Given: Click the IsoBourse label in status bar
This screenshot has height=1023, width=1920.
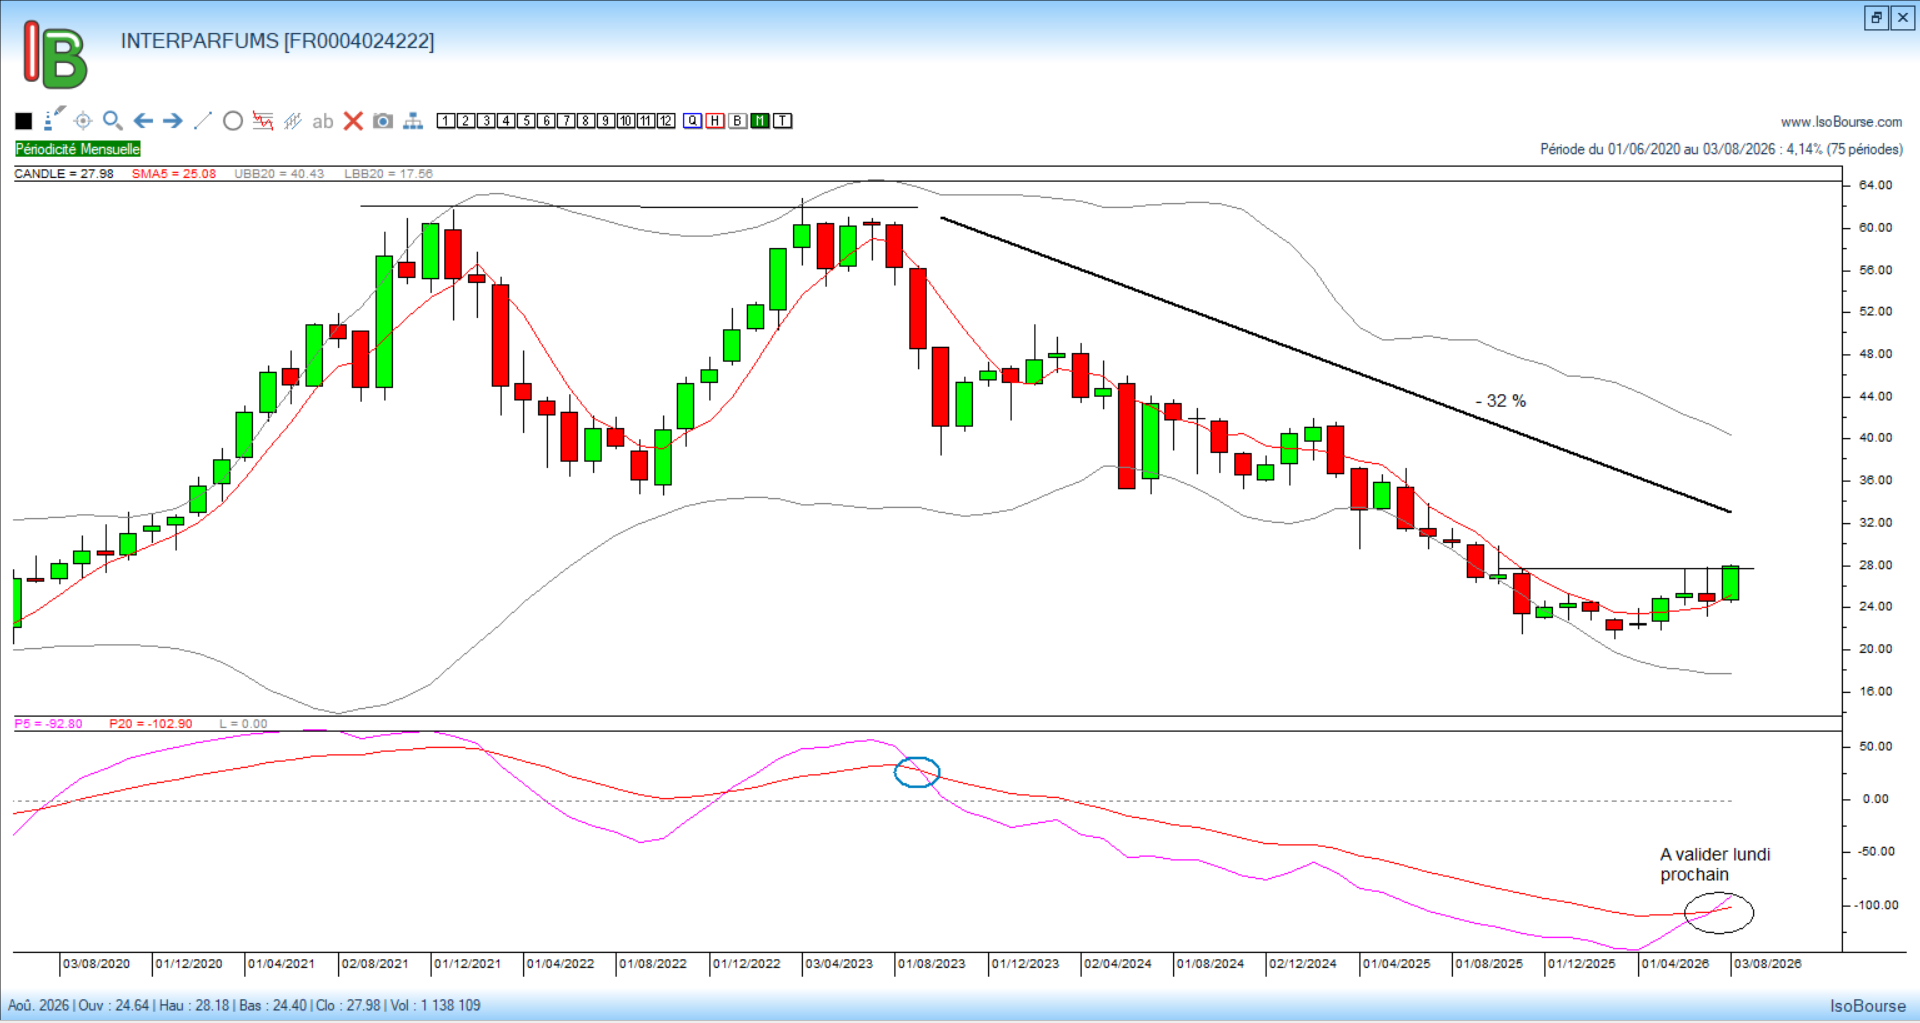Looking at the screenshot, I should pyautogui.click(x=1868, y=1006).
